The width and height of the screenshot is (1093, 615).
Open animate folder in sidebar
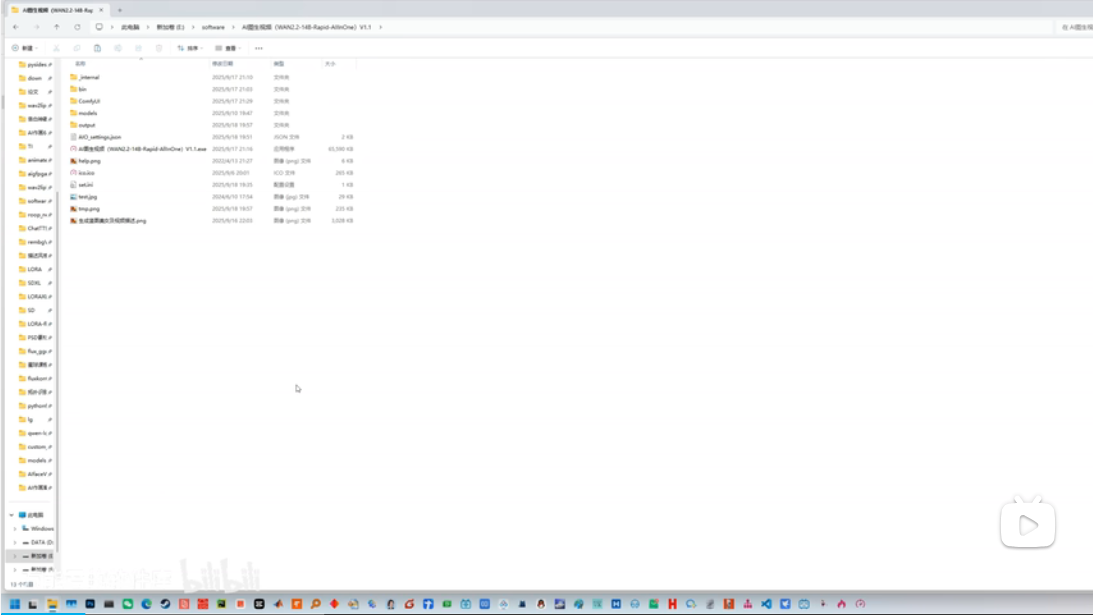[x=35, y=160]
